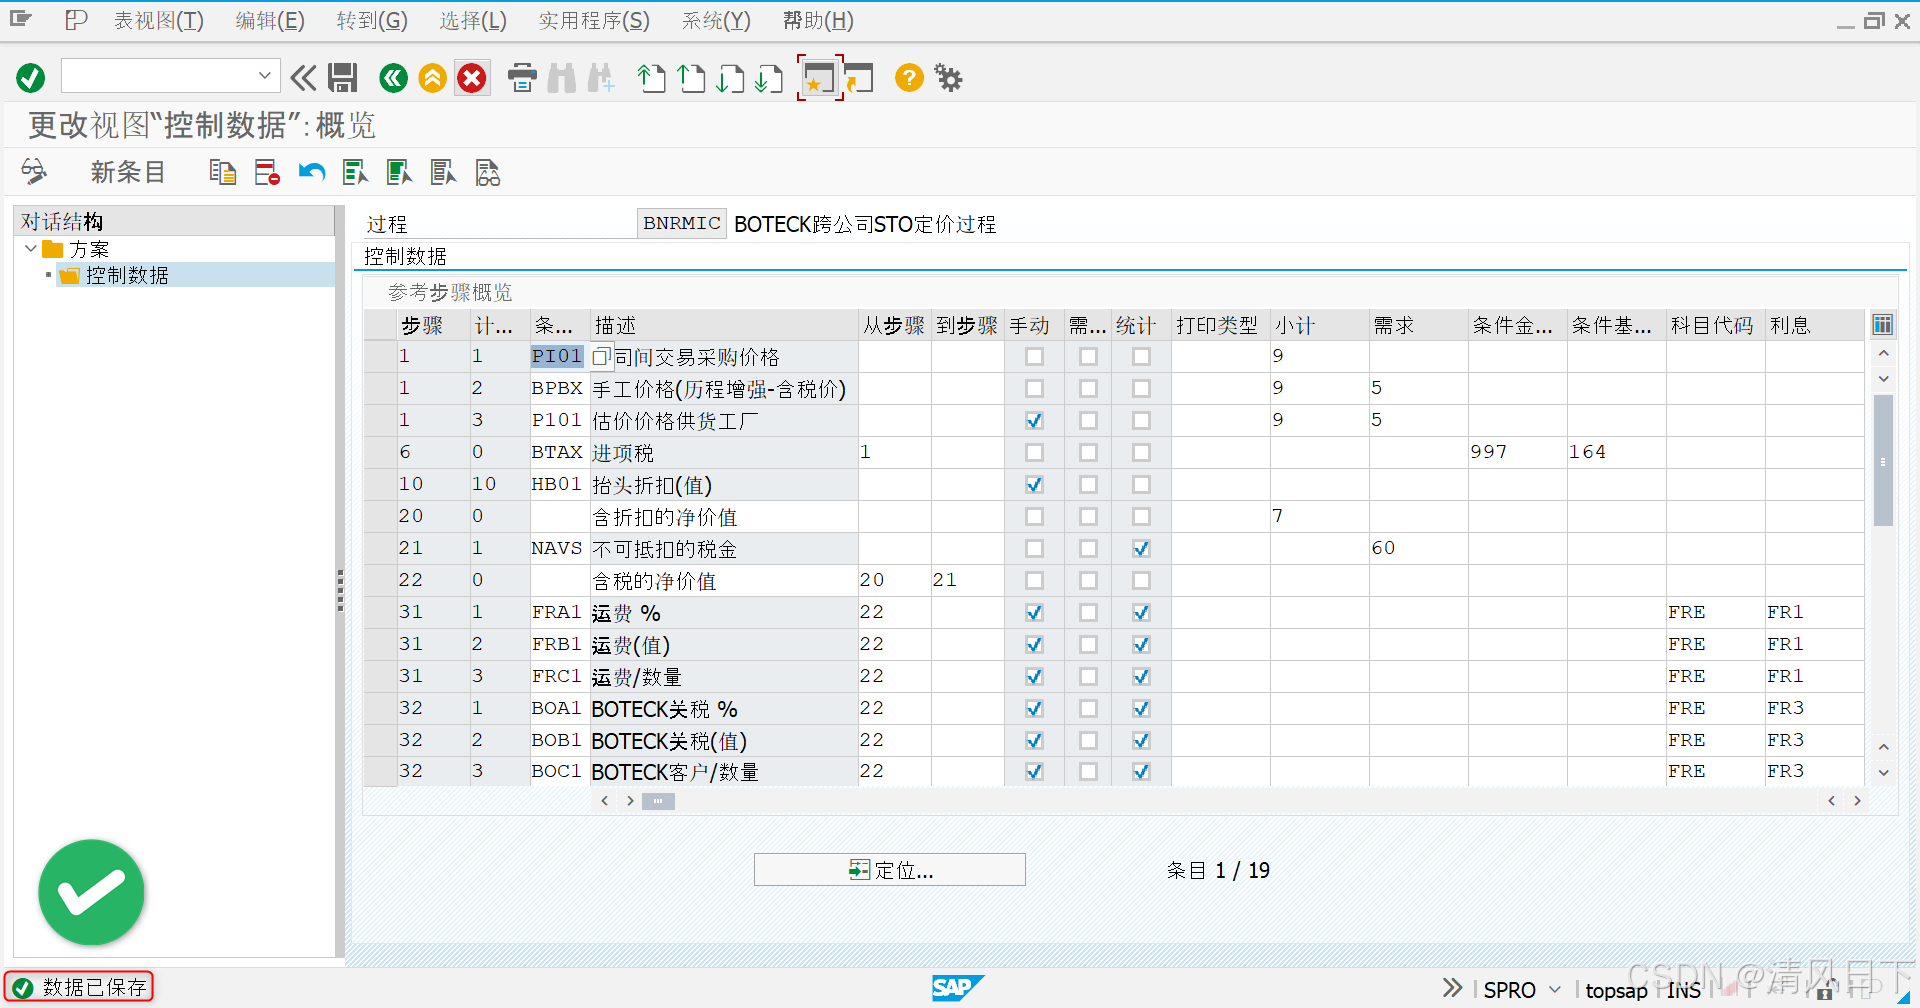Go to last page icon
The width and height of the screenshot is (1920, 1008).
[x=769, y=78]
